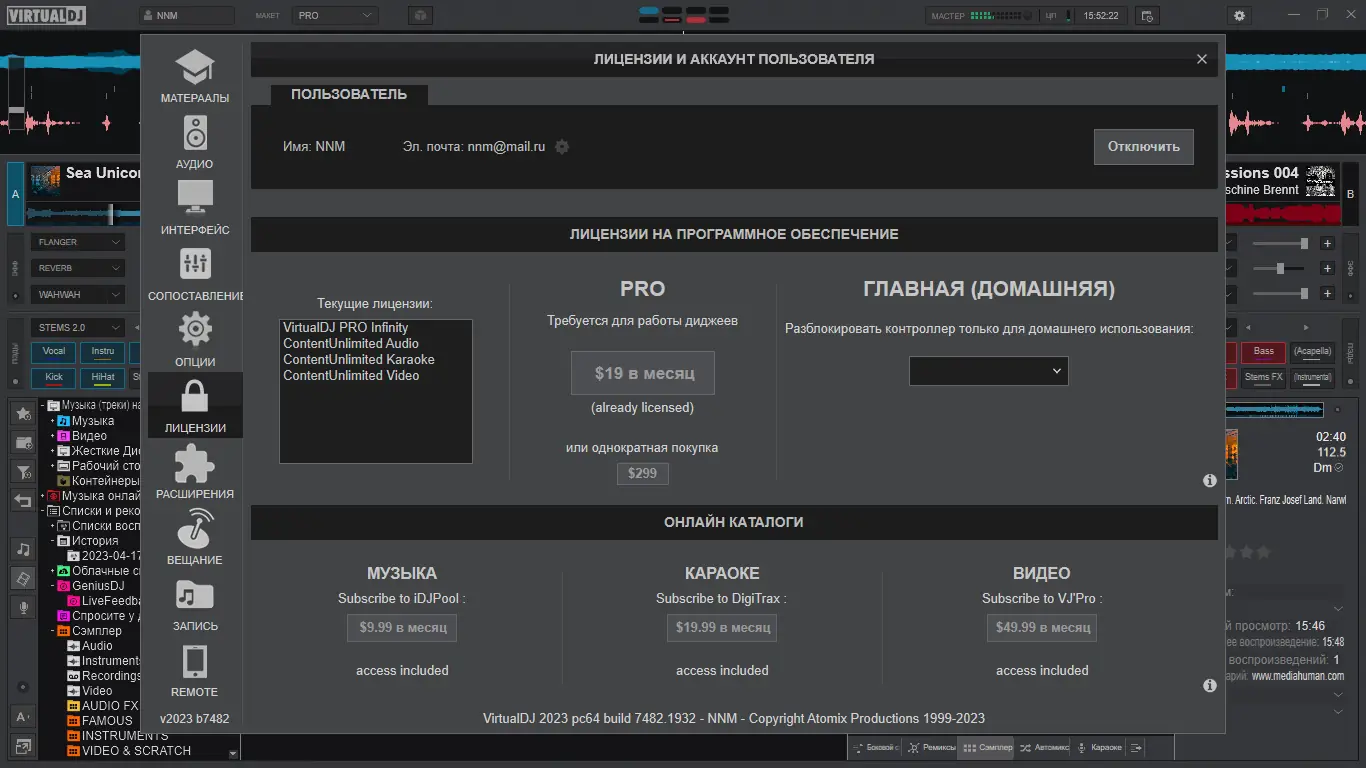Open the home controller unlock dropdown

[988, 371]
